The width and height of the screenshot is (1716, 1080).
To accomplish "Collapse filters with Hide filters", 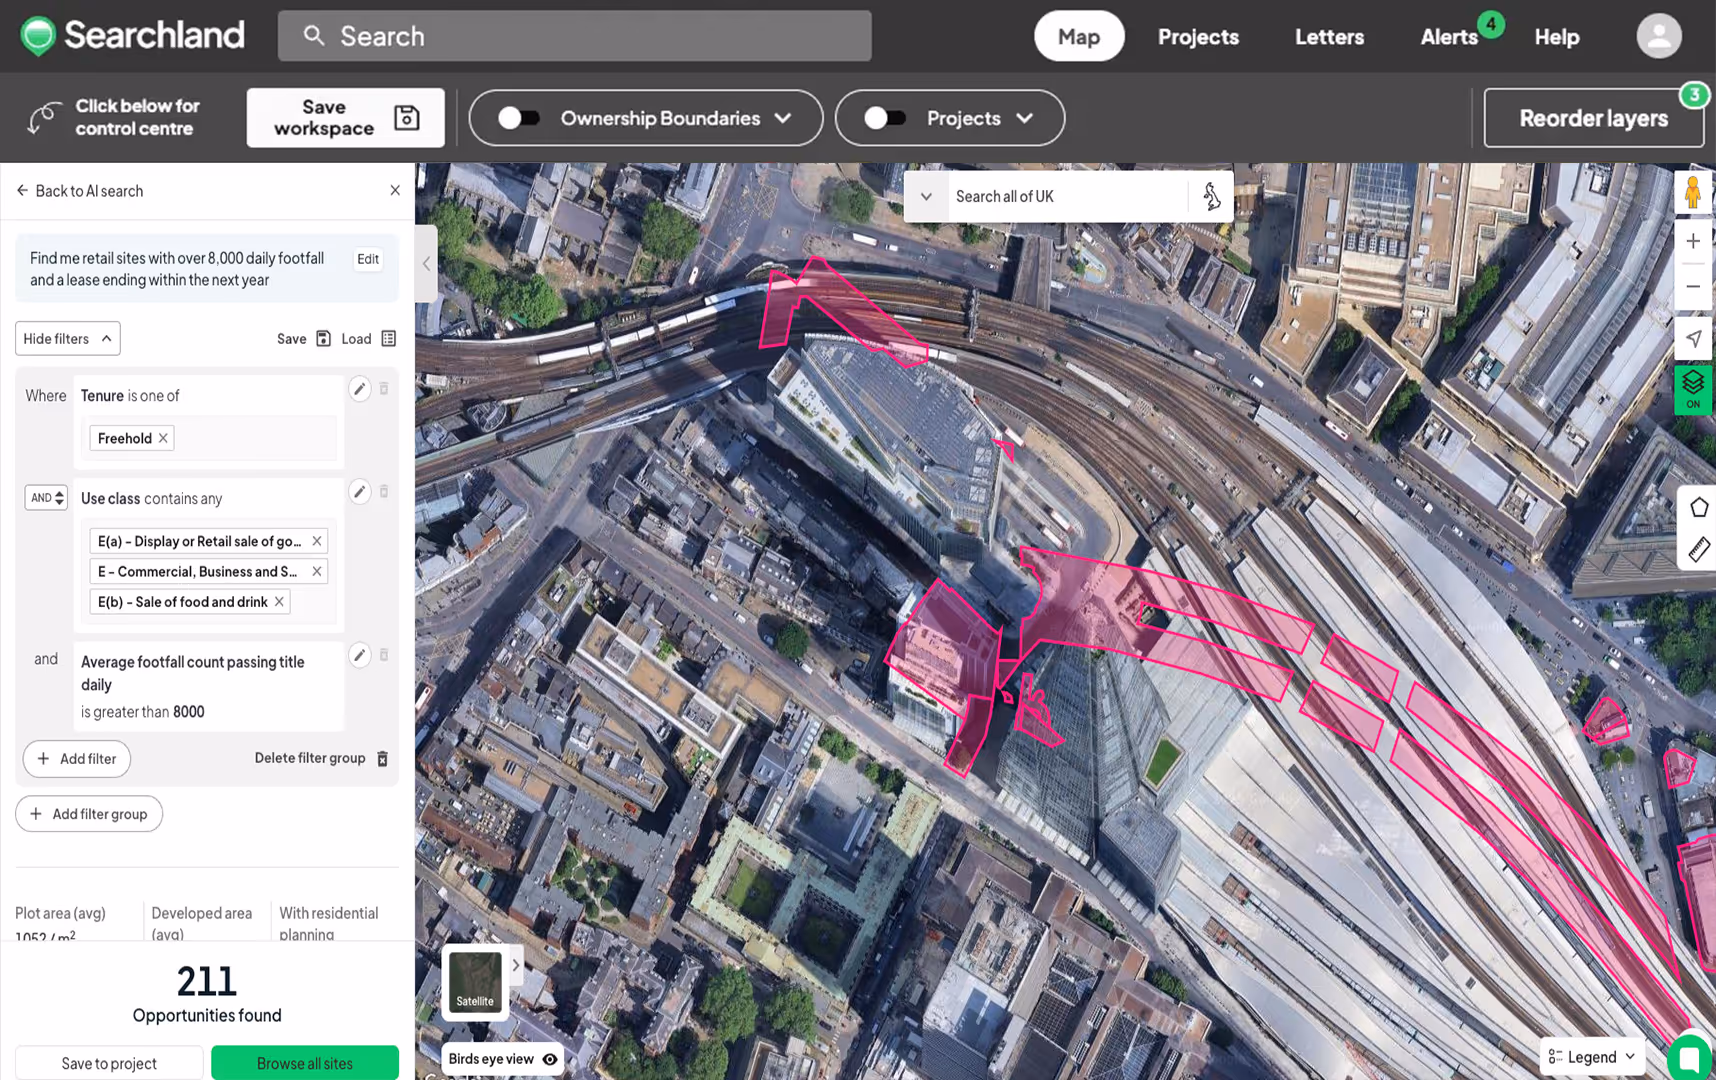I will tap(67, 338).
